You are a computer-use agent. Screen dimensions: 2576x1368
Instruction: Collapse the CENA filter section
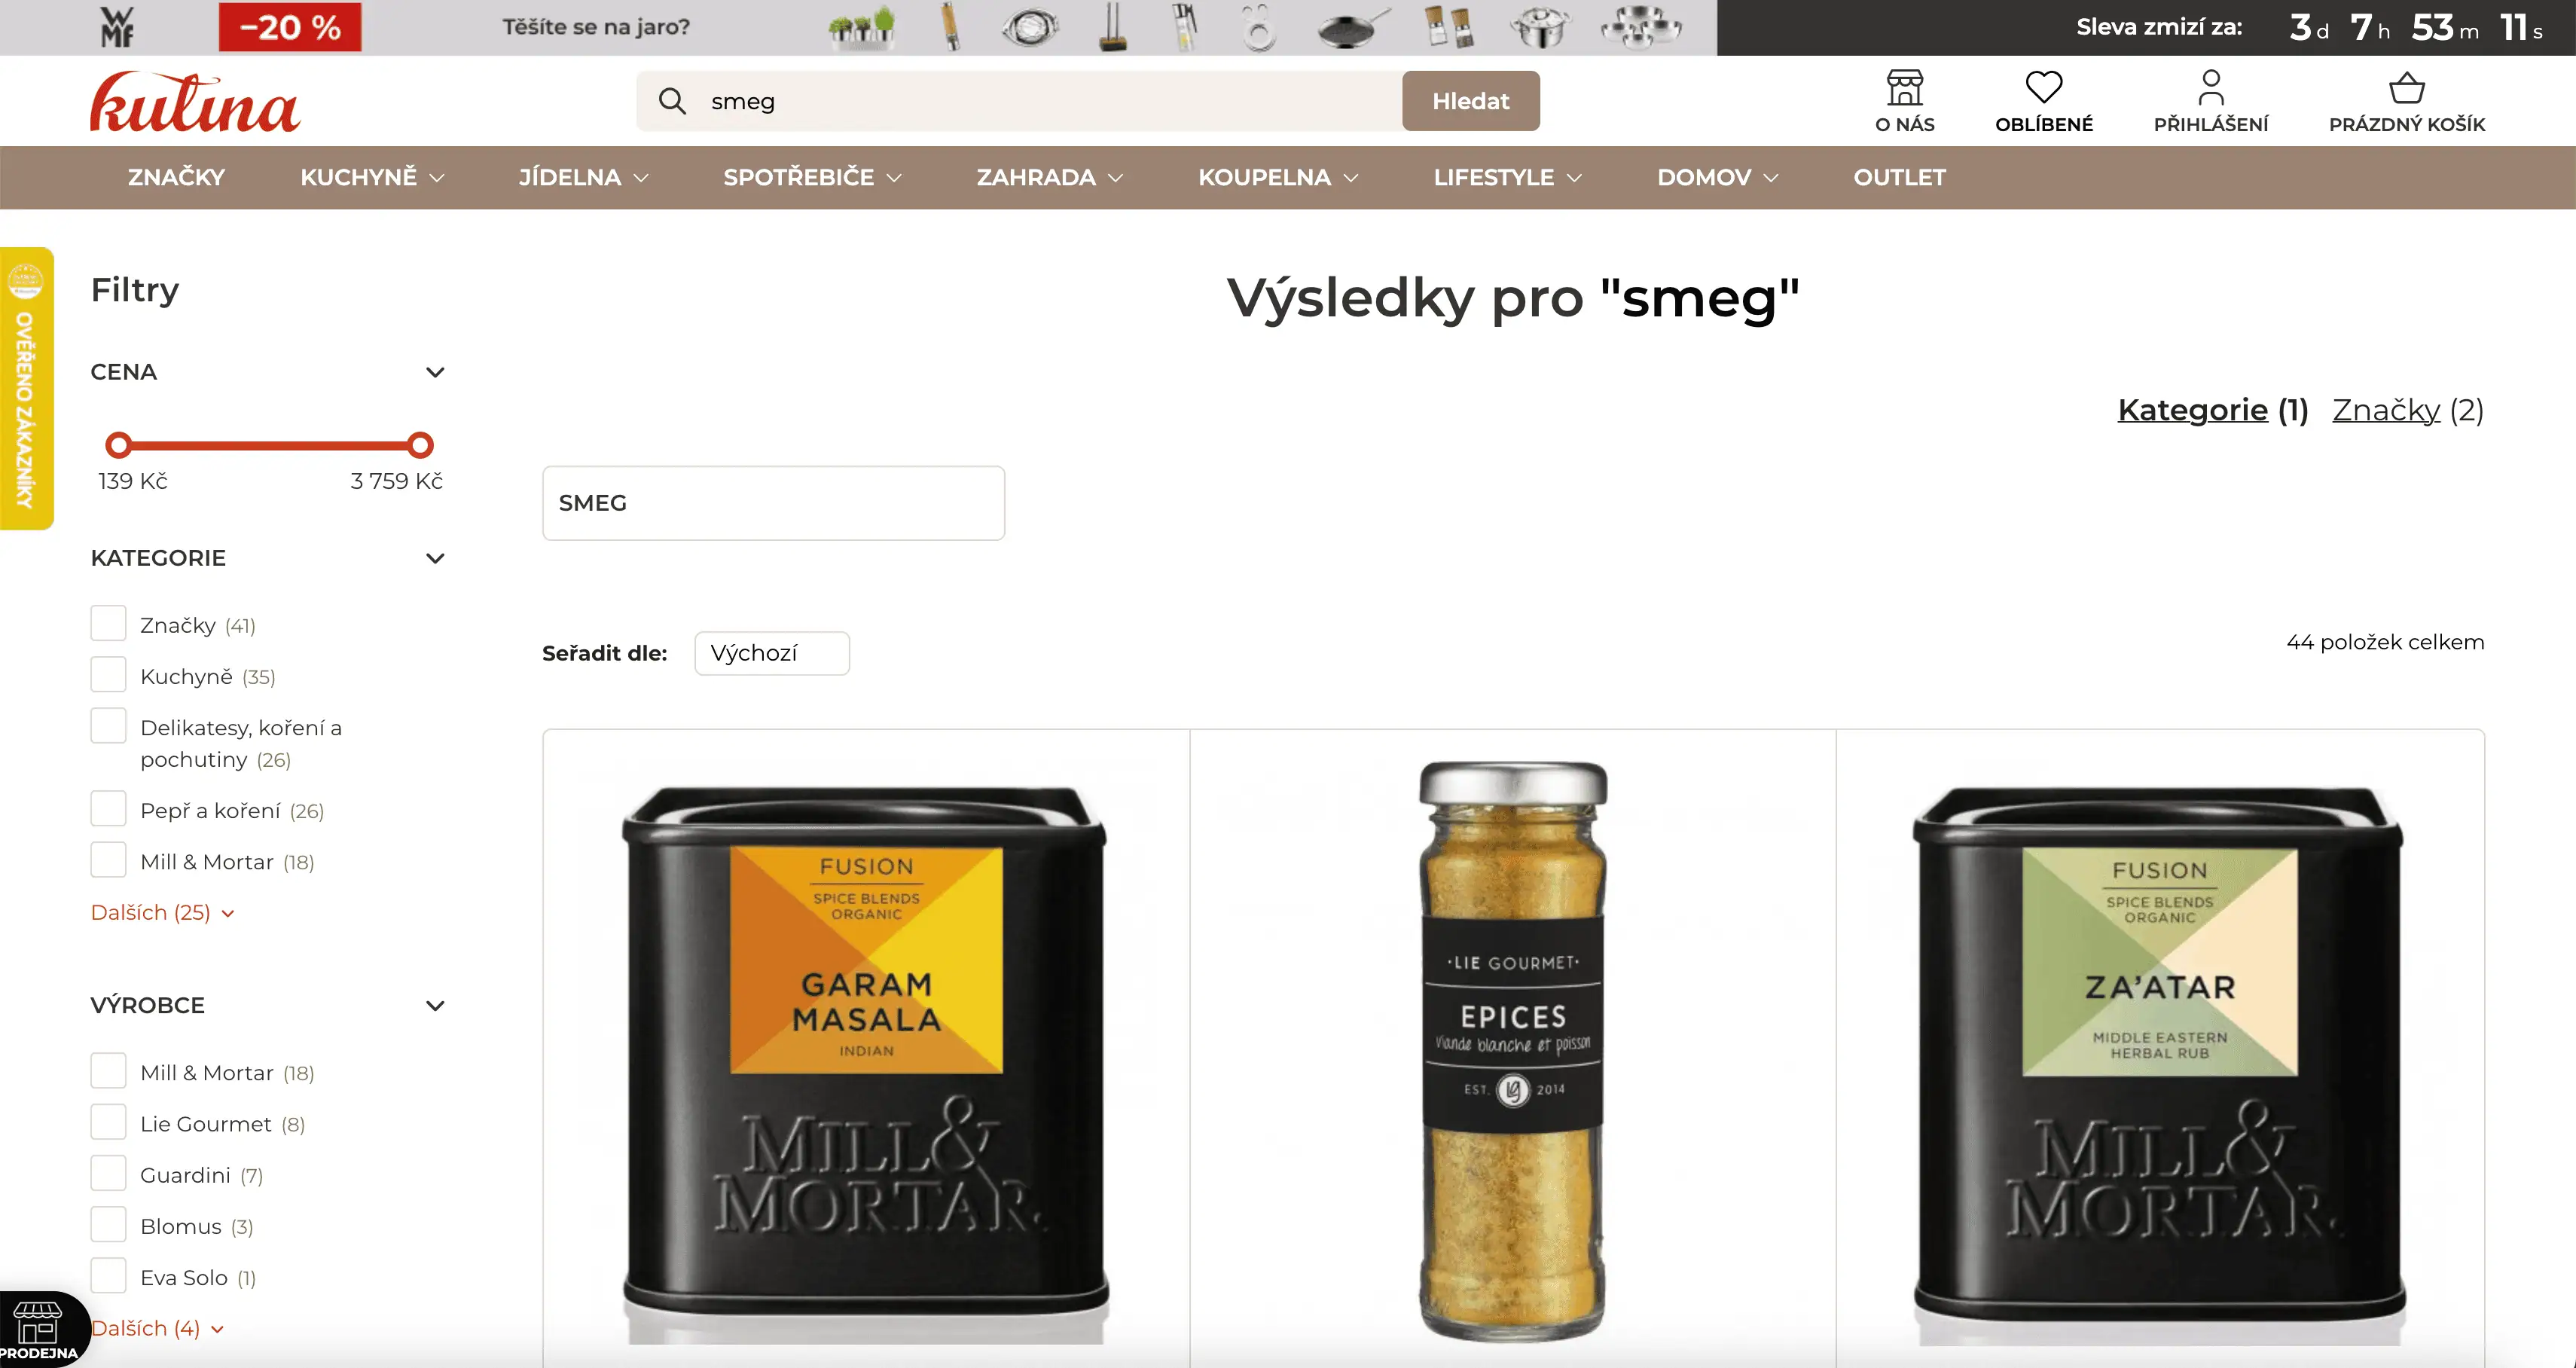point(435,372)
